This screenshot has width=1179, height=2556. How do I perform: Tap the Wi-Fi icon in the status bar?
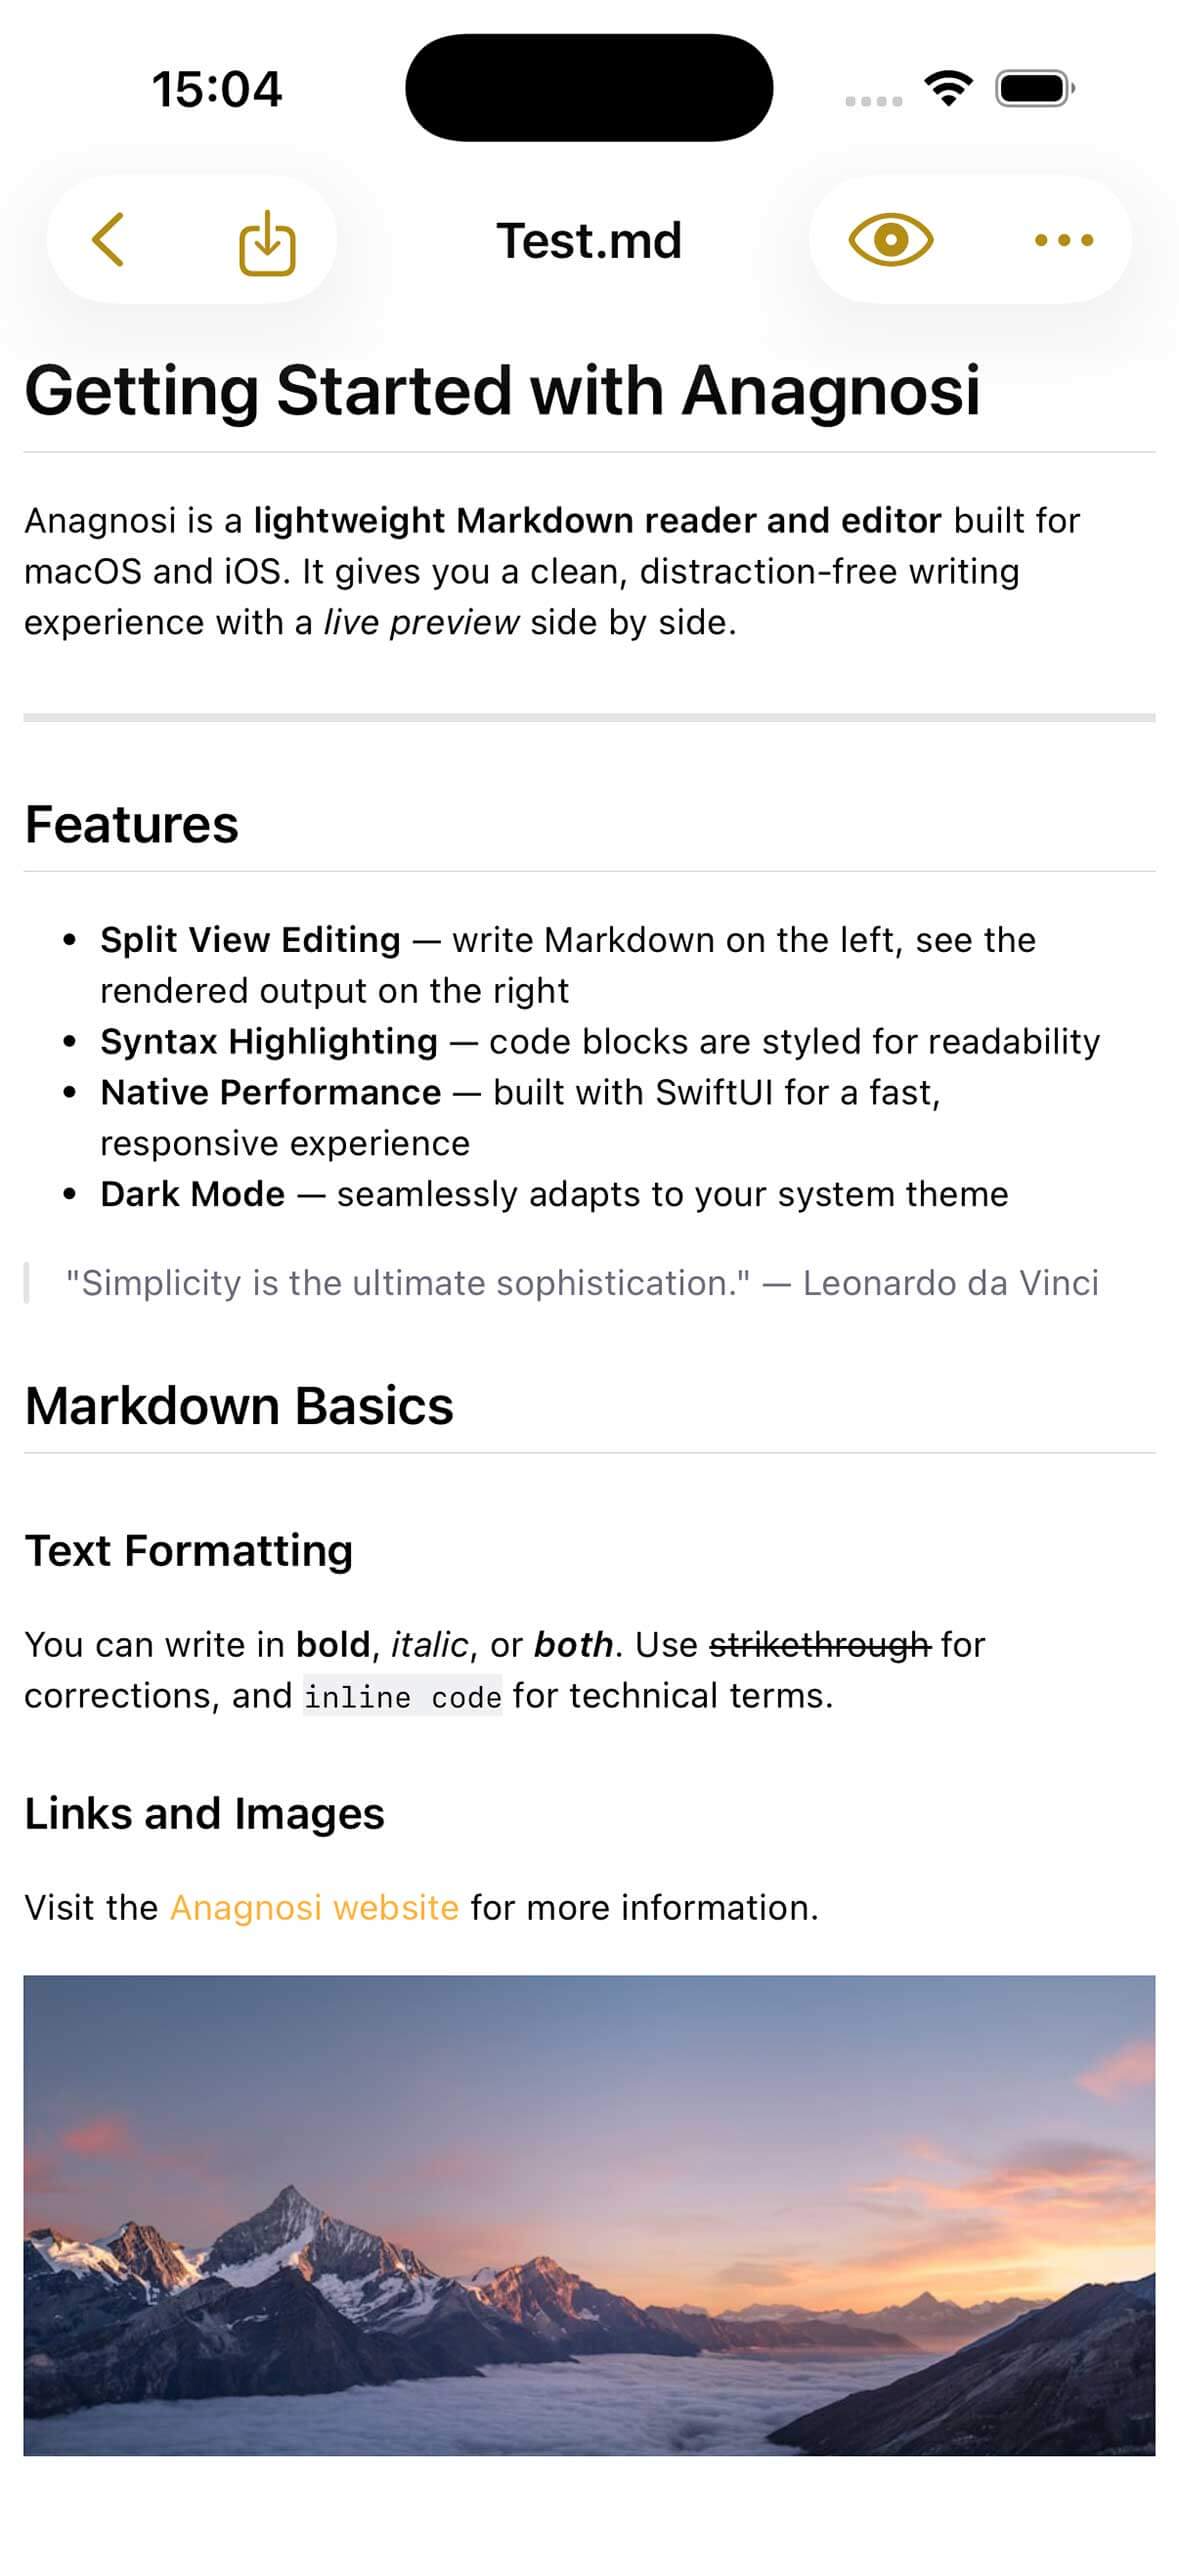[x=945, y=90]
